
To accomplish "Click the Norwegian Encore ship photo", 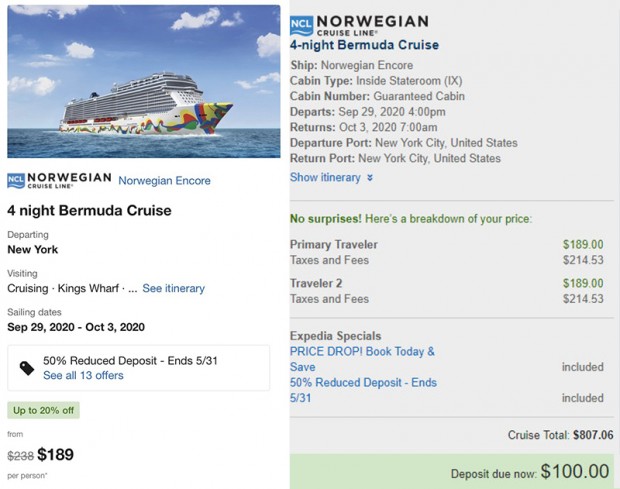I will [x=144, y=82].
